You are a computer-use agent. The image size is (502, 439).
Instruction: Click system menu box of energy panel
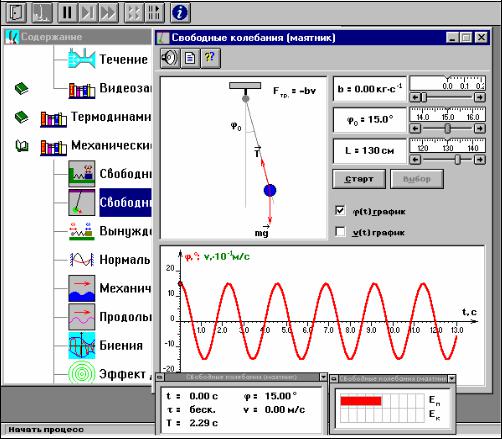(334, 379)
